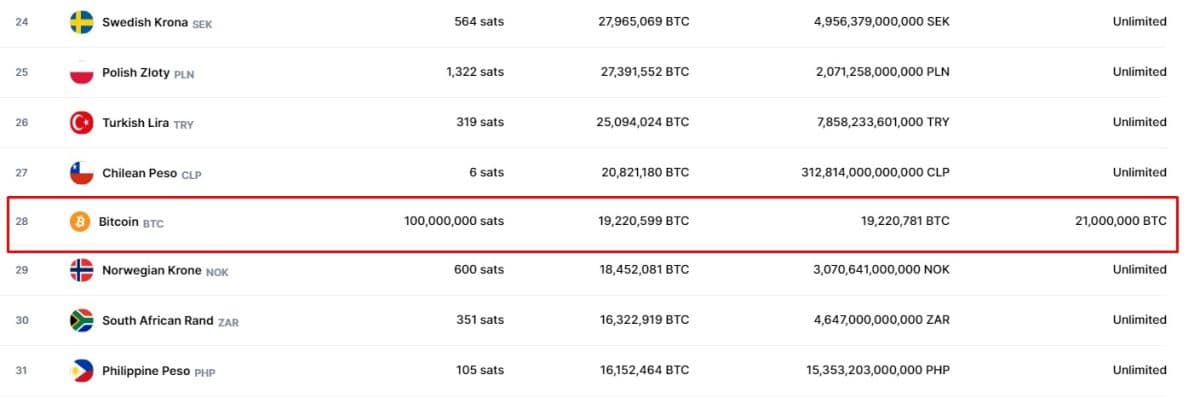The image size is (1200, 398).
Task: Open the Chilean Peso CLP entry
Action: click(x=152, y=173)
